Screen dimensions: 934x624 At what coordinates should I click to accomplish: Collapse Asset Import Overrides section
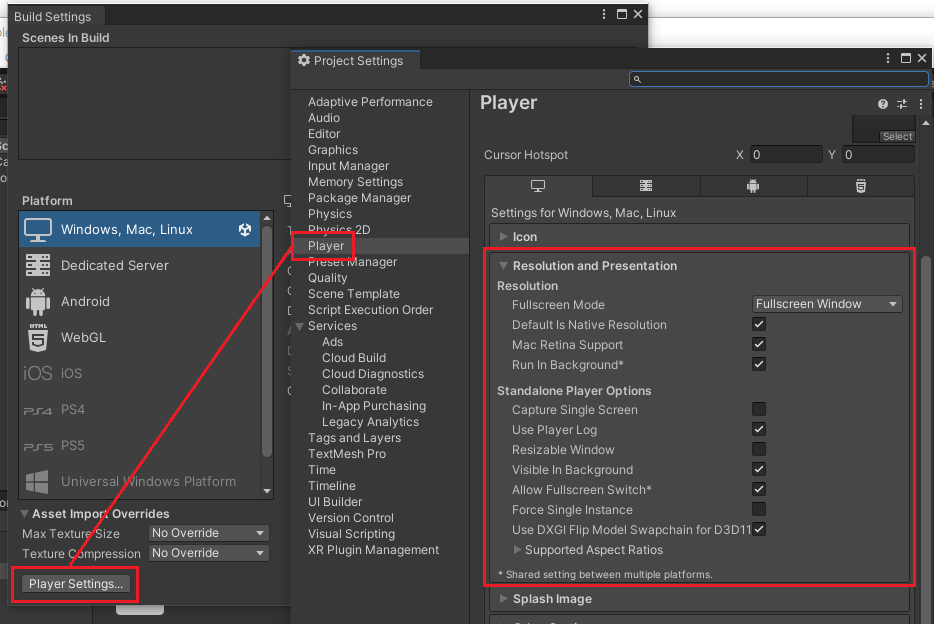point(24,513)
